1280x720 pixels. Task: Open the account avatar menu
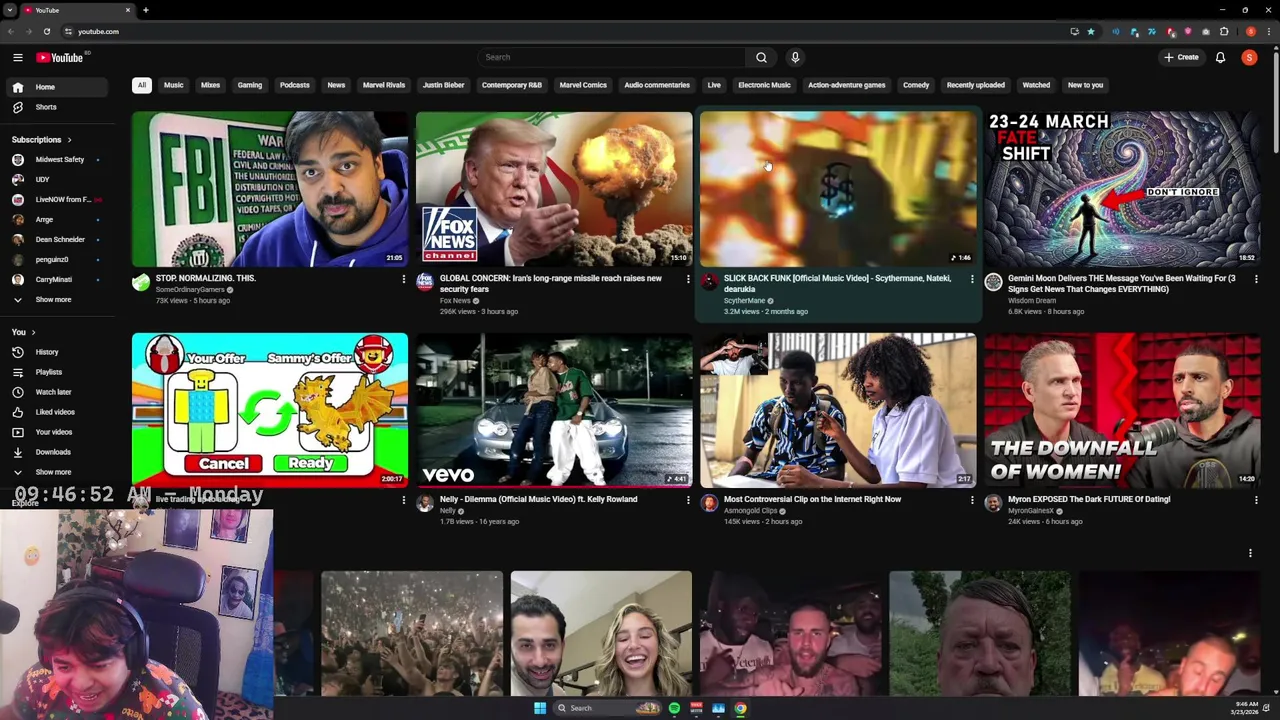[1249, 57]
